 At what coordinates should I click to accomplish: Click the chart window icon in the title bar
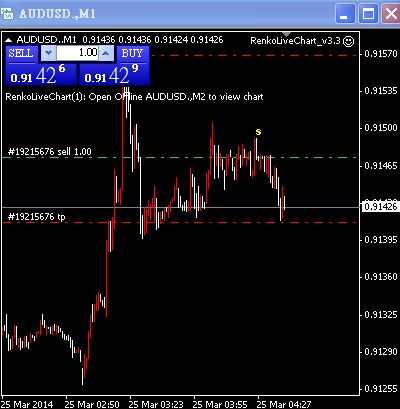[7, 14]
